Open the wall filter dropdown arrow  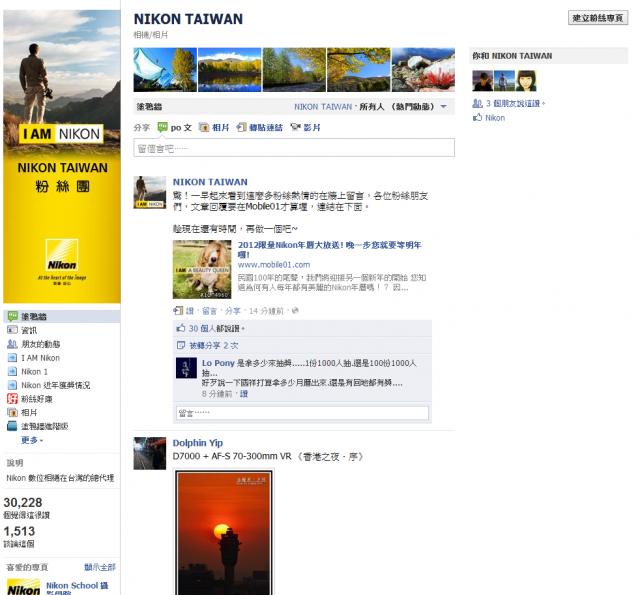(x=444, y=107)
